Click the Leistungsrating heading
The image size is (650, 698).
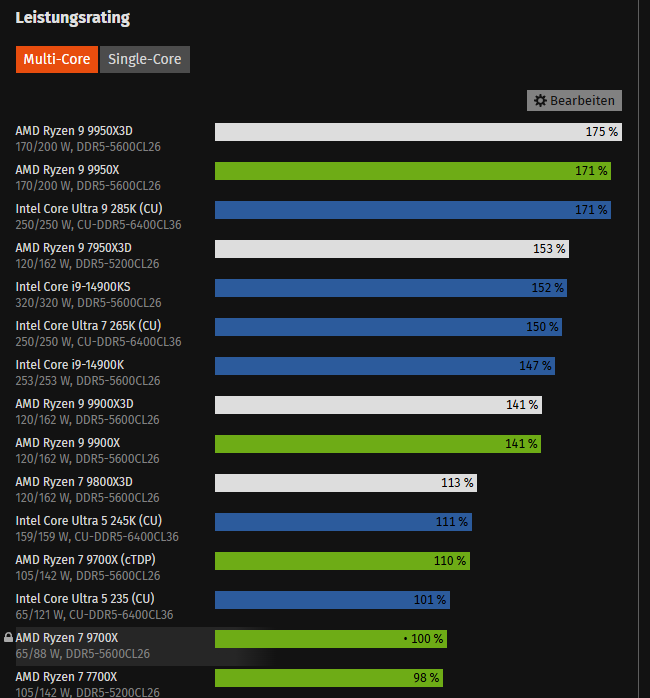click(x=73, y=18)
